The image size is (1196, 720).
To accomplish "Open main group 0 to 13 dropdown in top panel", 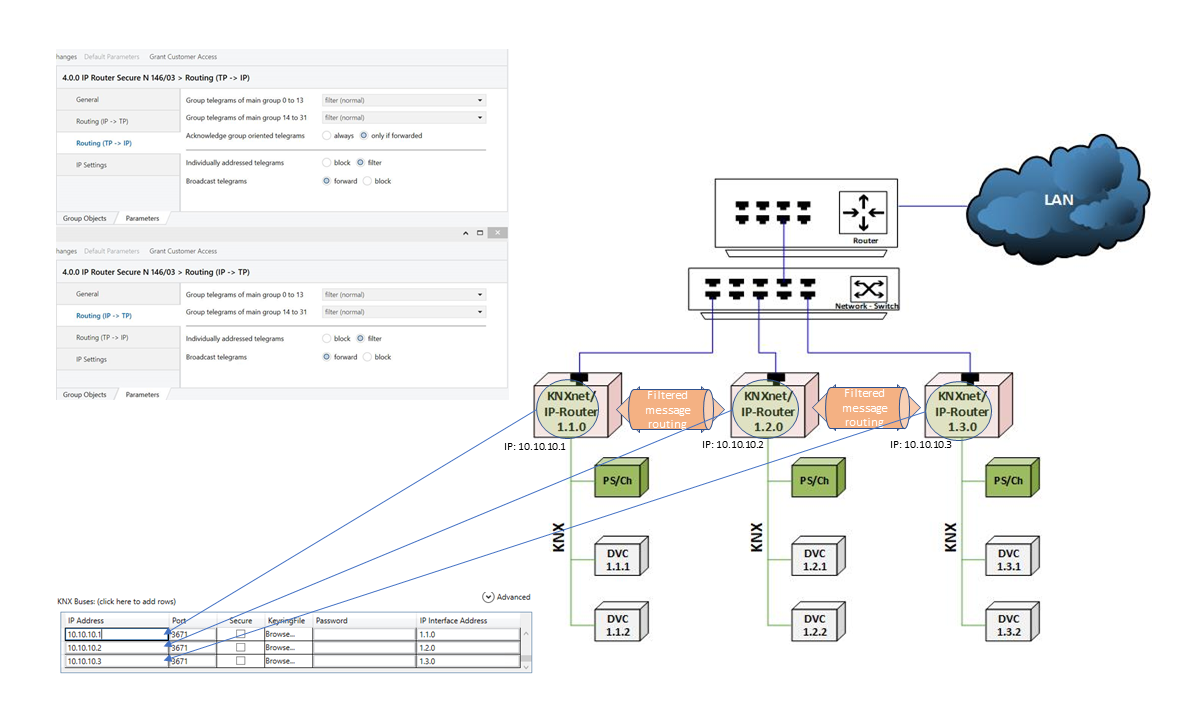I will pos(404,100).
